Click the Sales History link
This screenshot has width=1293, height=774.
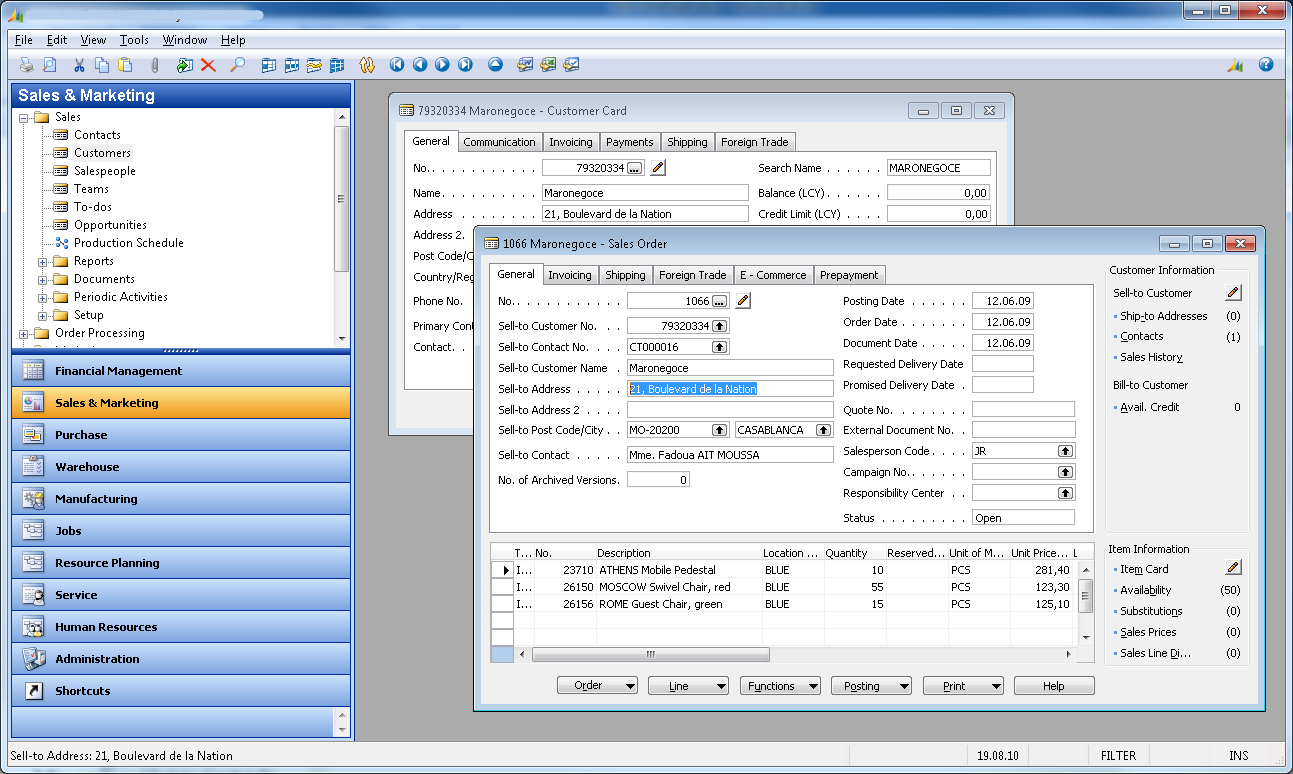(x=1151, y=357)
